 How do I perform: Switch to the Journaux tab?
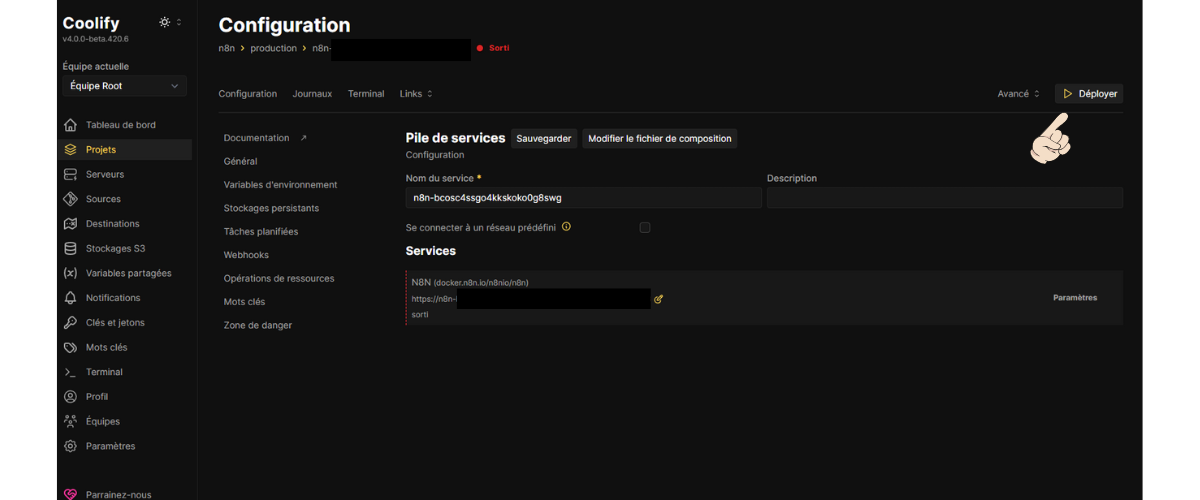click(312, 94)
